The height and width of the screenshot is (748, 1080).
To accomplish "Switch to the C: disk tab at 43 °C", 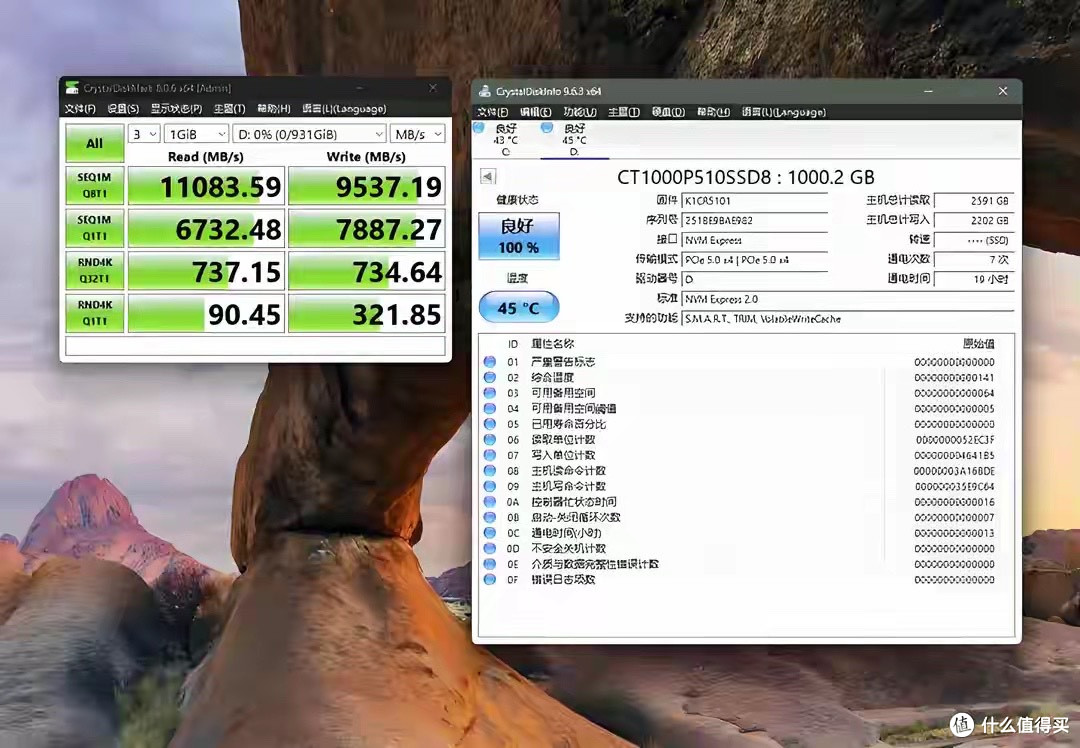I will click(x=506, y=140).
